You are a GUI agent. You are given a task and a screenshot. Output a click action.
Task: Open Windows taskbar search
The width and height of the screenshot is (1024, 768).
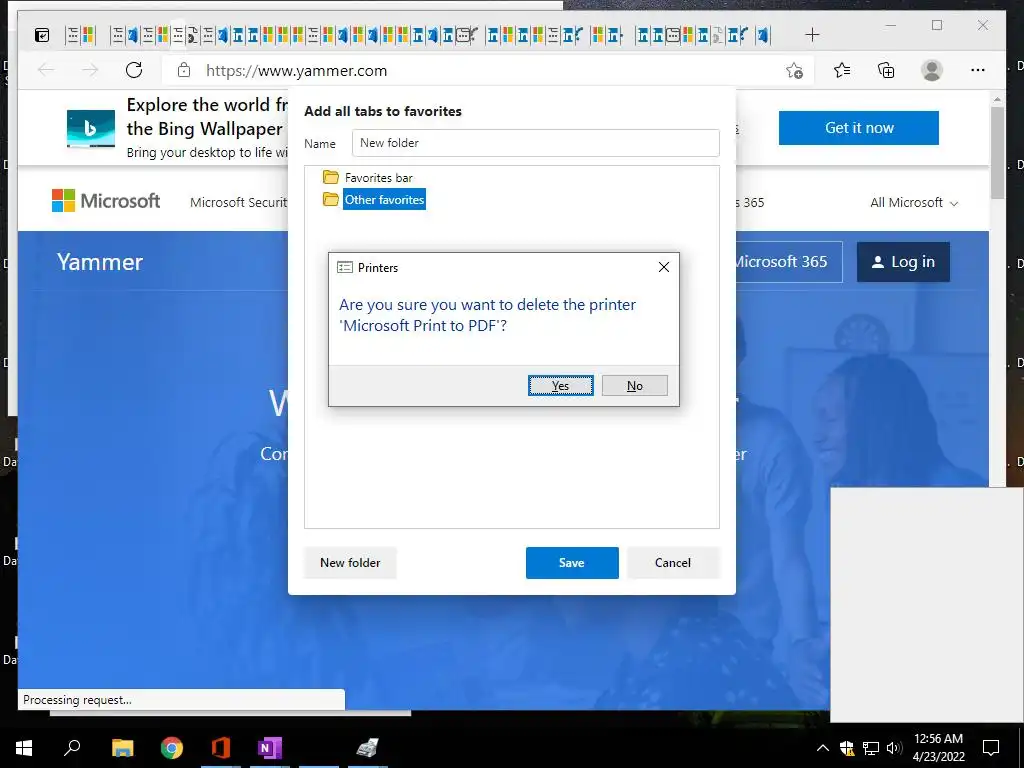click(x=72, y=748)
